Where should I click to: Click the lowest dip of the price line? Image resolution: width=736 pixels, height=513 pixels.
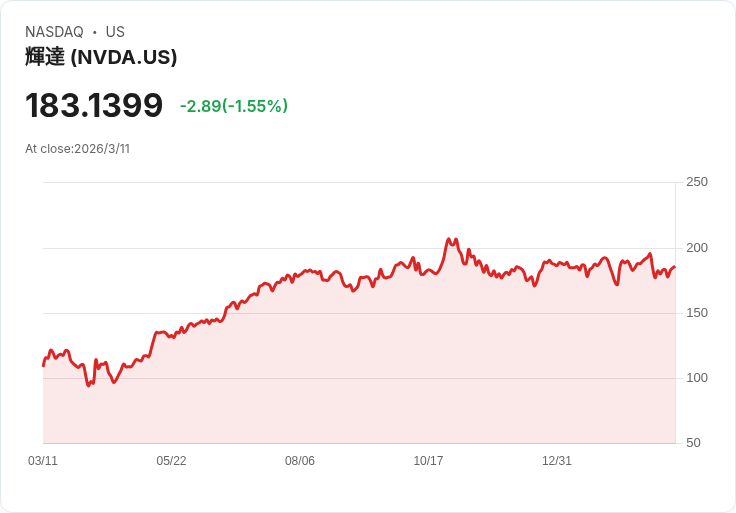89,385
